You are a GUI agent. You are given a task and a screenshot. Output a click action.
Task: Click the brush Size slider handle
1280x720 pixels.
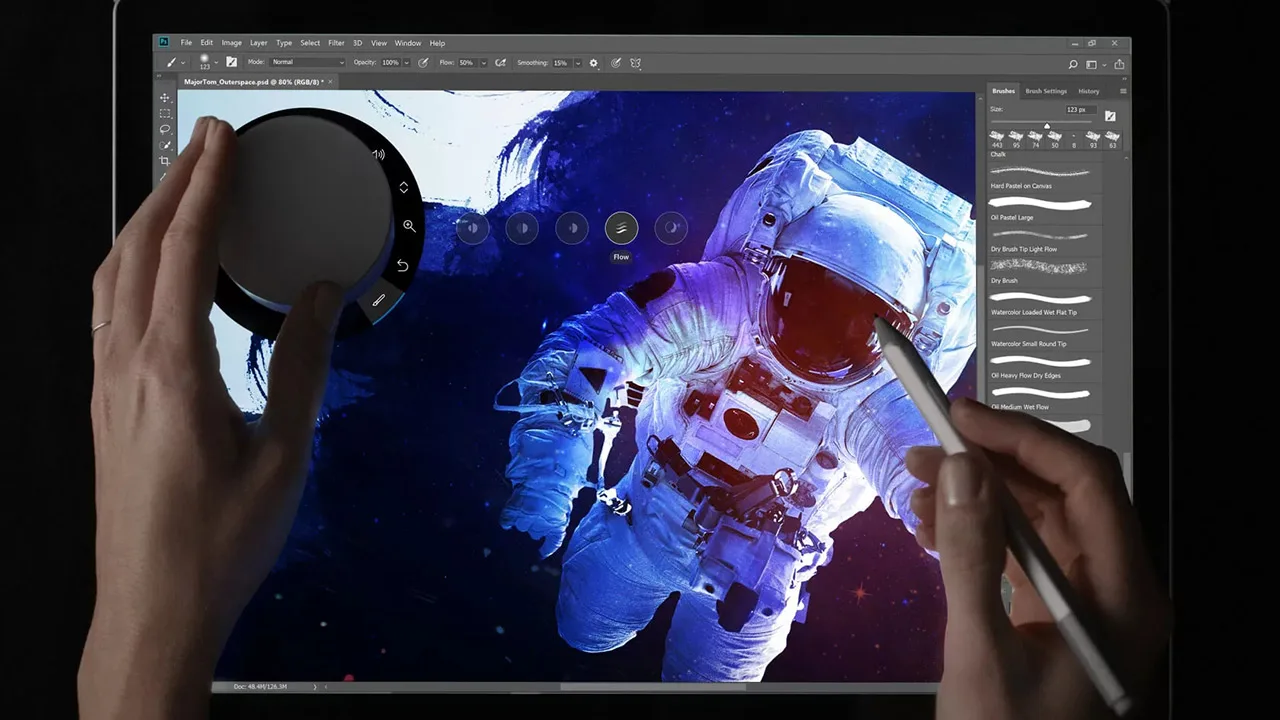point(1047,126)
